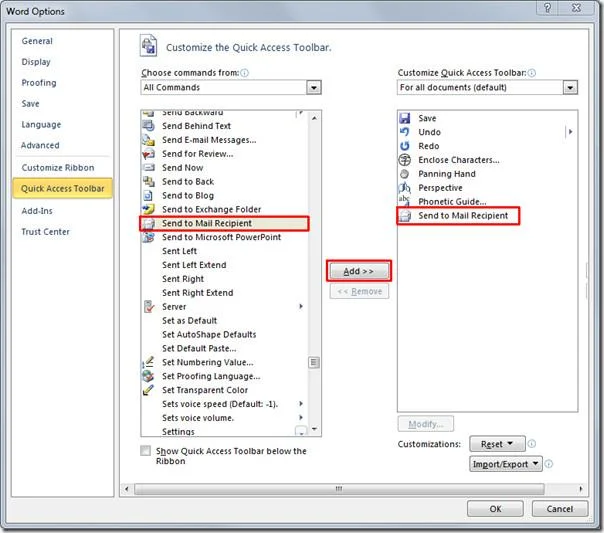
Task: Open the For all documents (default) dropdown
Action: coord(570,87)
